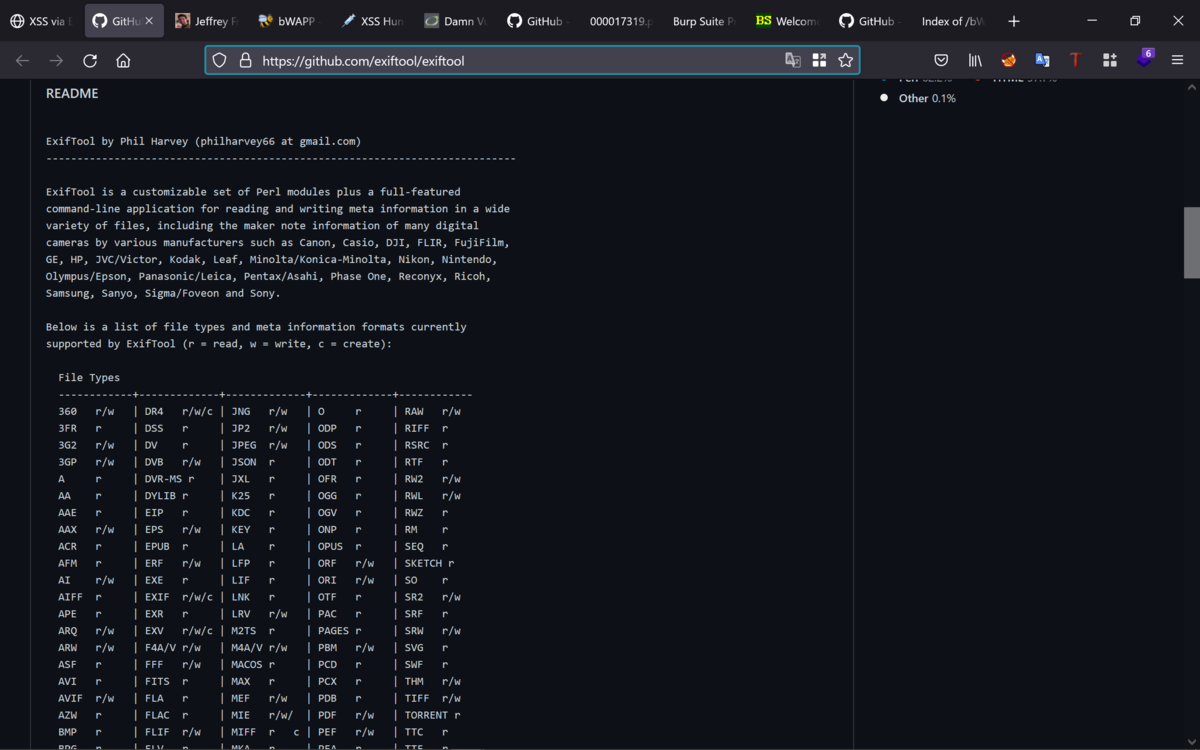
Task: Open a new browser tab
Action: click(x=1014, y=21)
